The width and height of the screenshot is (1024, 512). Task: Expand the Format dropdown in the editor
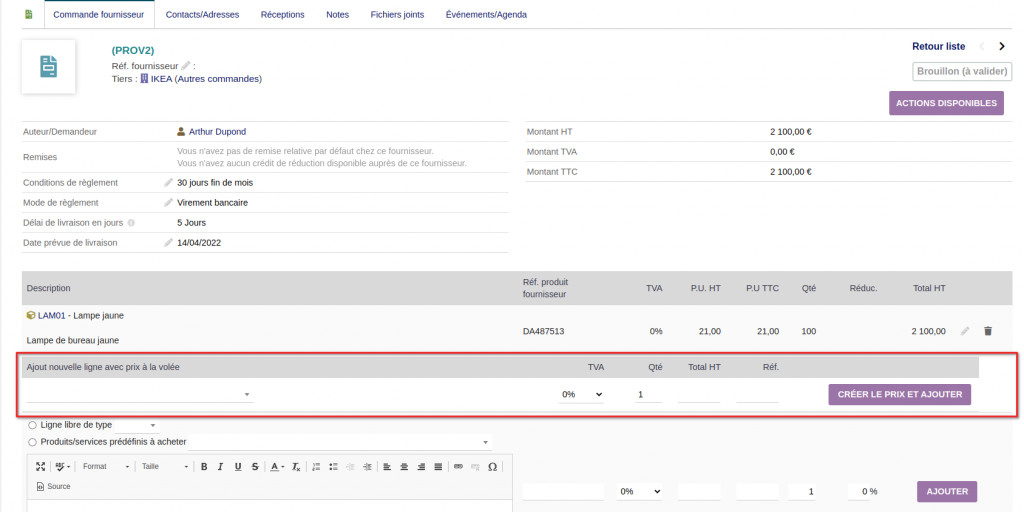pyautogui.click(x=105, y=466)
